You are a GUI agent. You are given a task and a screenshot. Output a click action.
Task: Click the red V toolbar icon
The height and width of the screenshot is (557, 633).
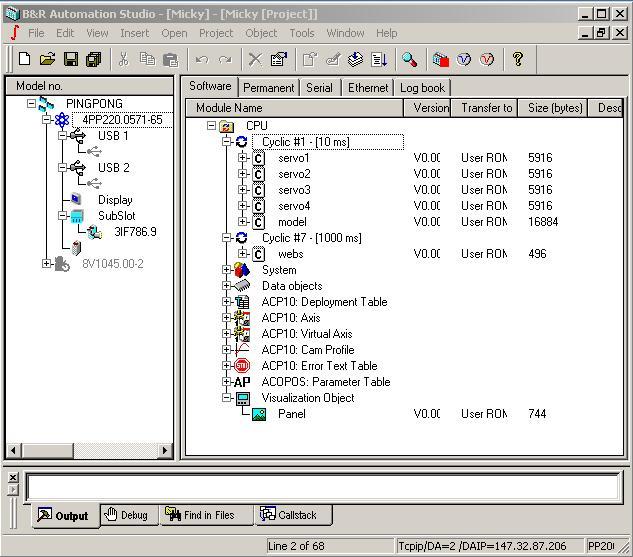[x=487, y=59]
